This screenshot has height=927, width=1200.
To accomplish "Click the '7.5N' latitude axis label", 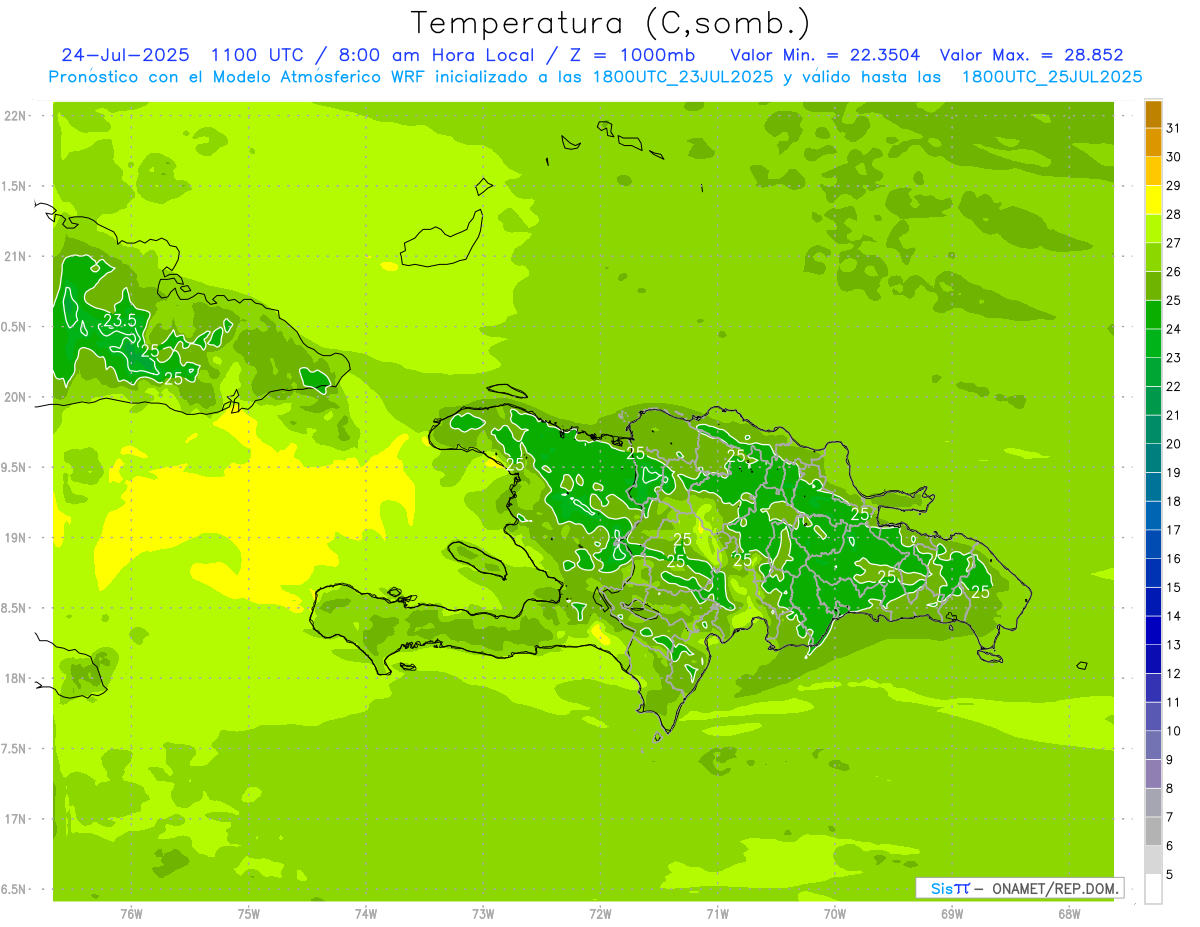I will [x=14, y=749].
